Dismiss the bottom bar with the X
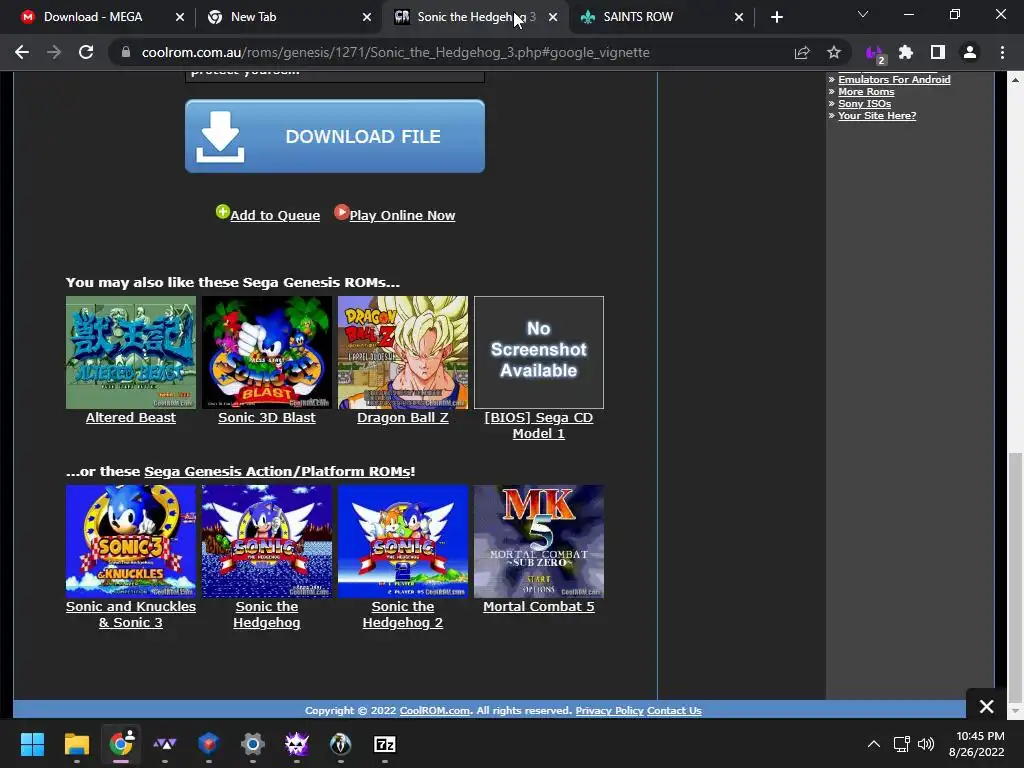Image resolution: width=1024 pixels, height=768 pixels. tap(986, 706)
